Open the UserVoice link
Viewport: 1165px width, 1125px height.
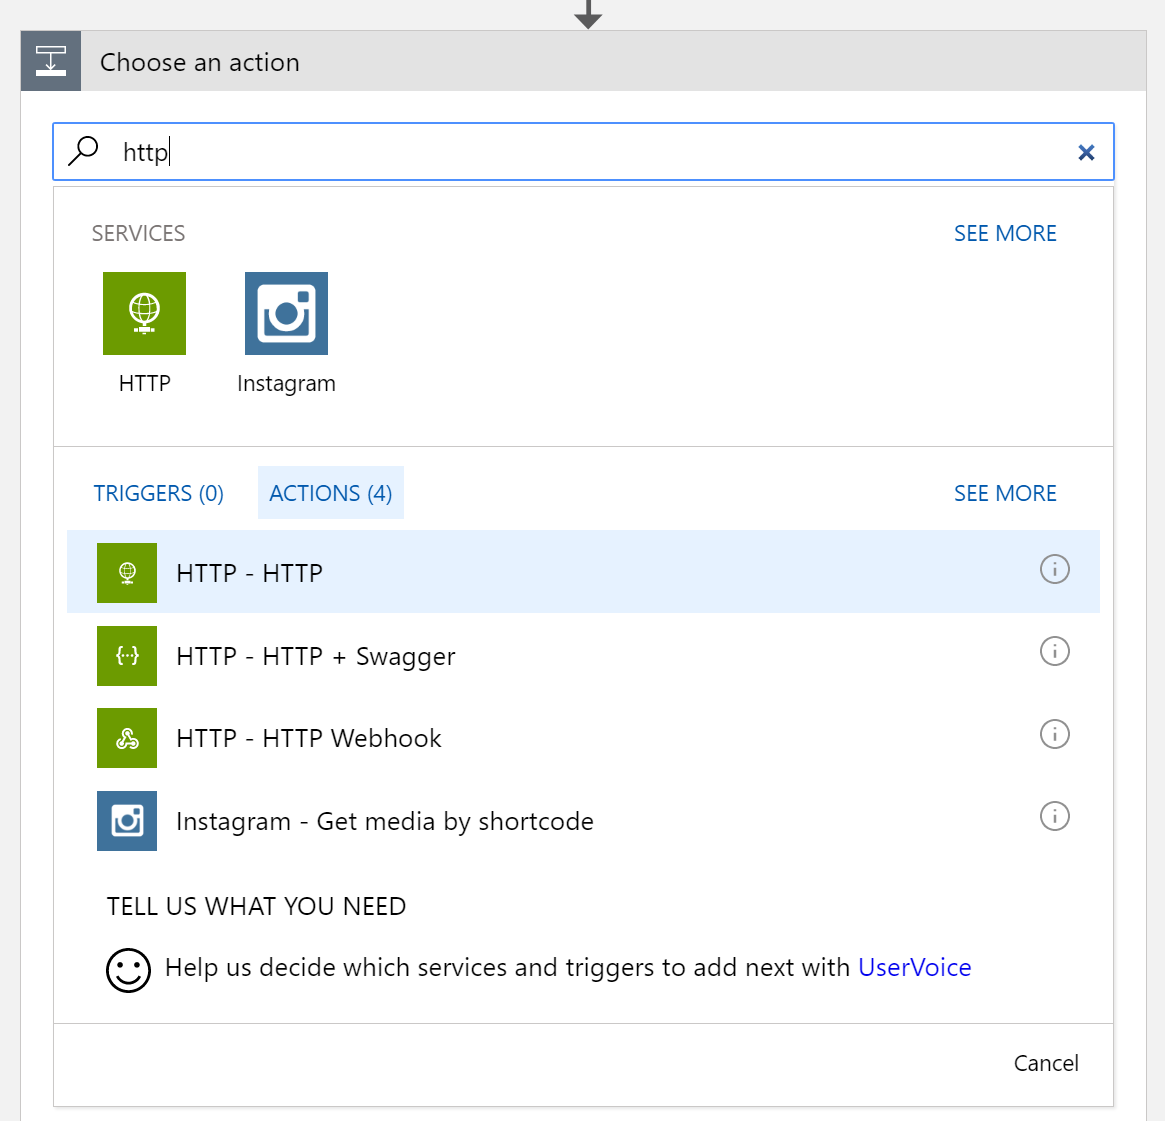[914, 967]
